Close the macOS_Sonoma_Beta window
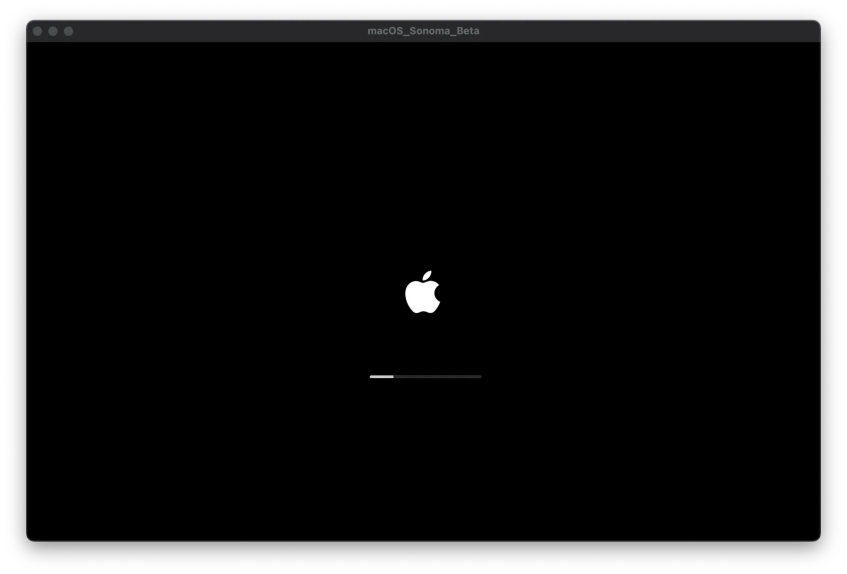 coord(37,31)
